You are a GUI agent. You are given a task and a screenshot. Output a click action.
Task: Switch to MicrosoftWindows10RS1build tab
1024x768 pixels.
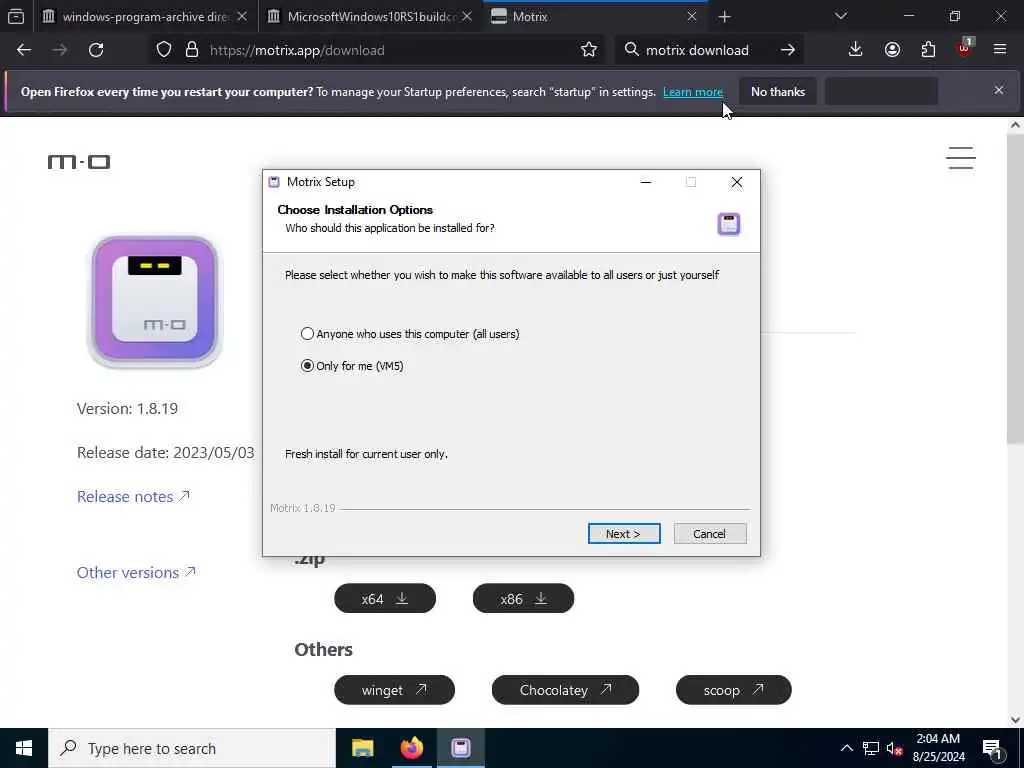click(371, 16)
